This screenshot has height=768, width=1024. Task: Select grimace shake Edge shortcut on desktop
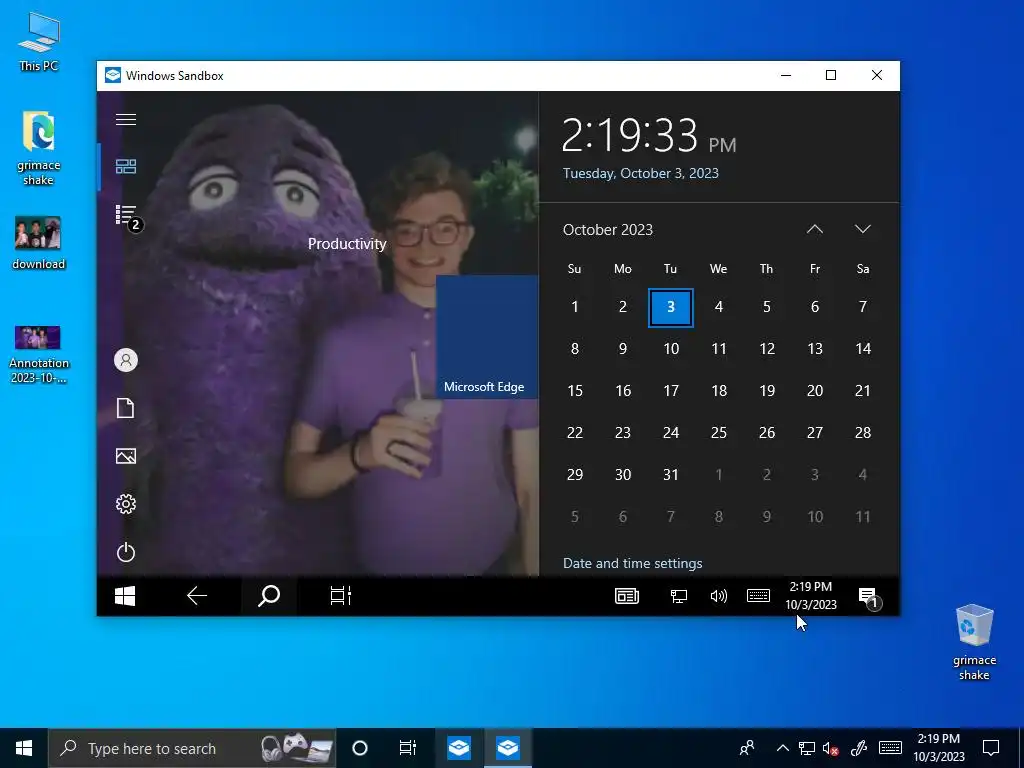(x=39, y=148)
